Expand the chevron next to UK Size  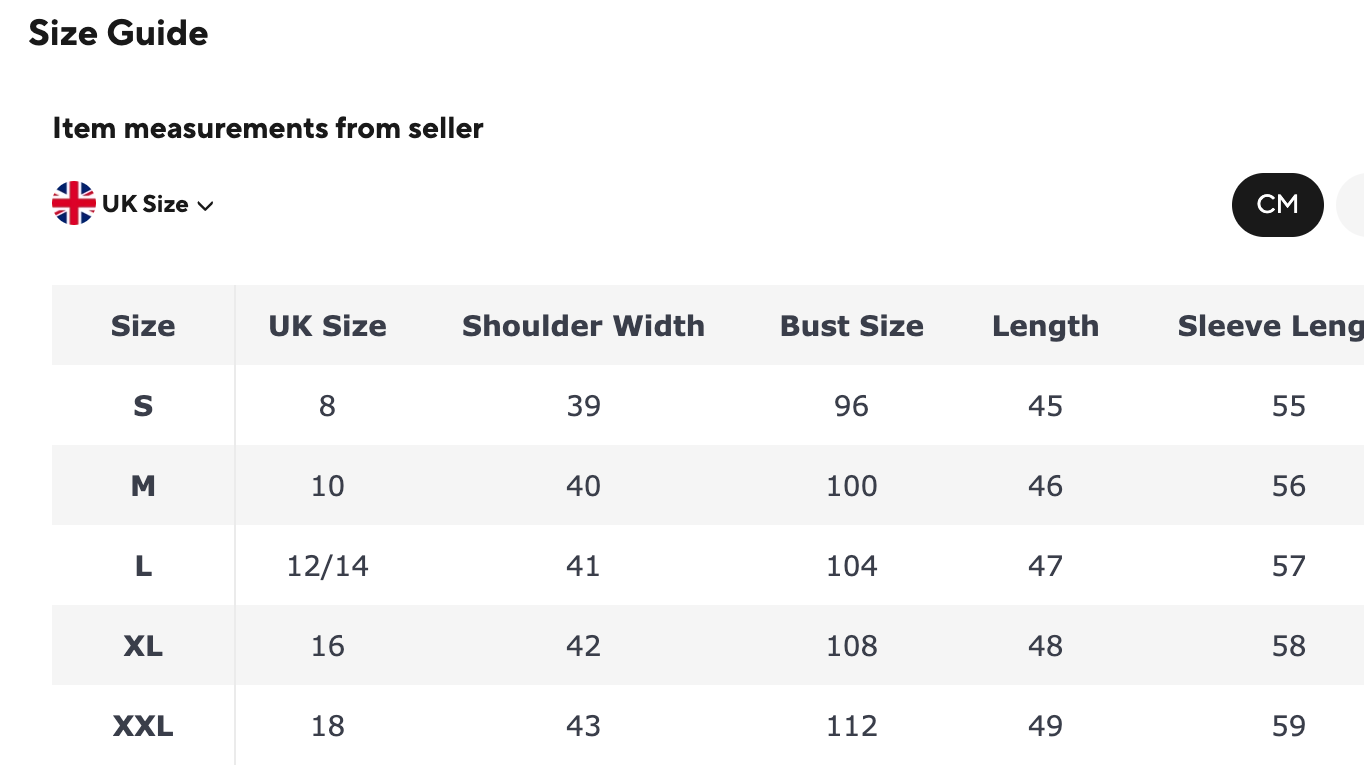click(206, 206)
